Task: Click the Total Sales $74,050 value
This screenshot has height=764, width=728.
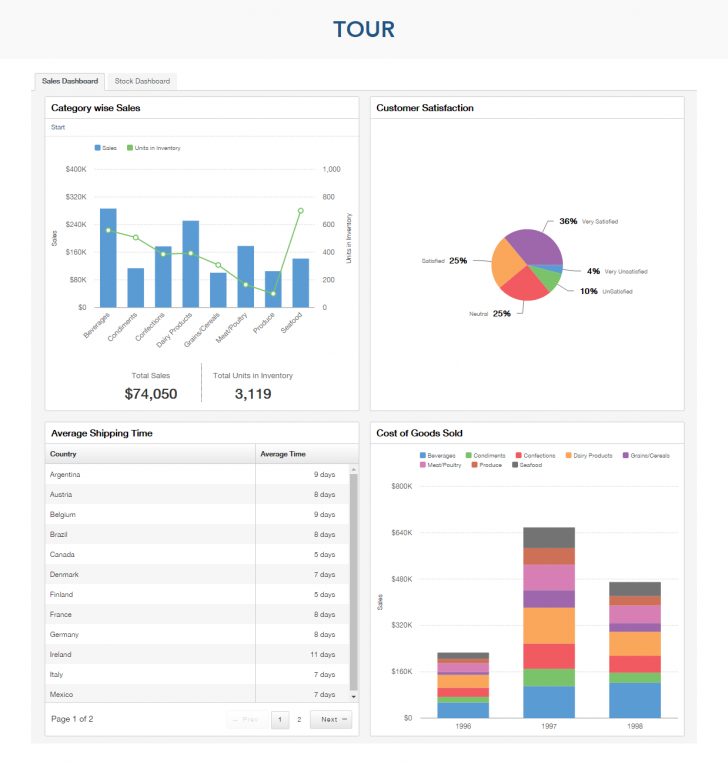Action: click(151, 394)
